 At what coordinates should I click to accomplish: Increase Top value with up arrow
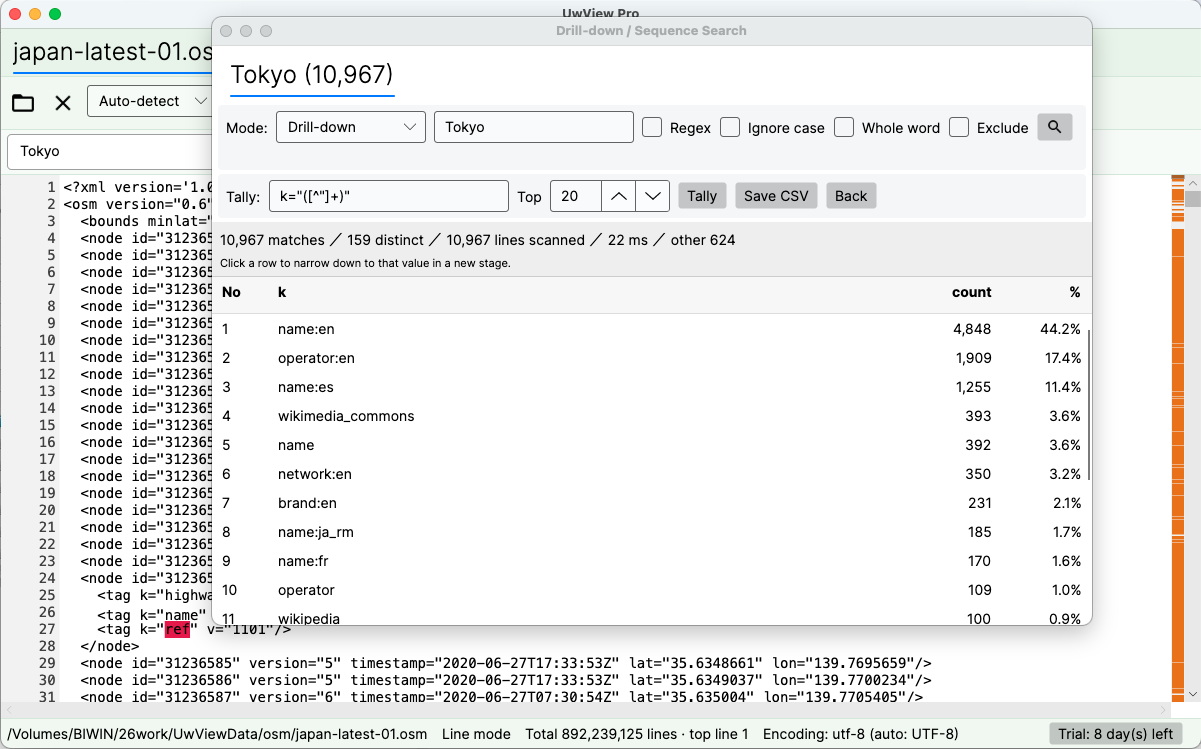(x=618, y=196)
